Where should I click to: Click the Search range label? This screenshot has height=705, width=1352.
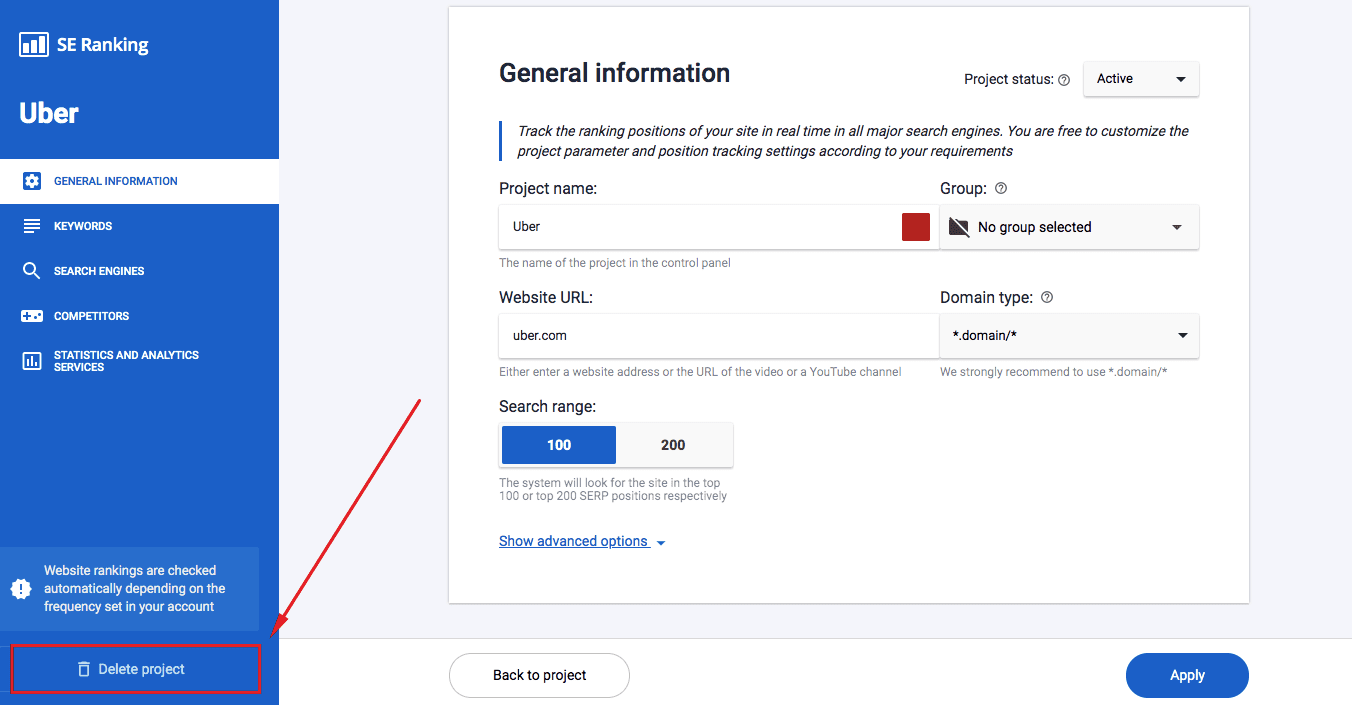point(547,407)
